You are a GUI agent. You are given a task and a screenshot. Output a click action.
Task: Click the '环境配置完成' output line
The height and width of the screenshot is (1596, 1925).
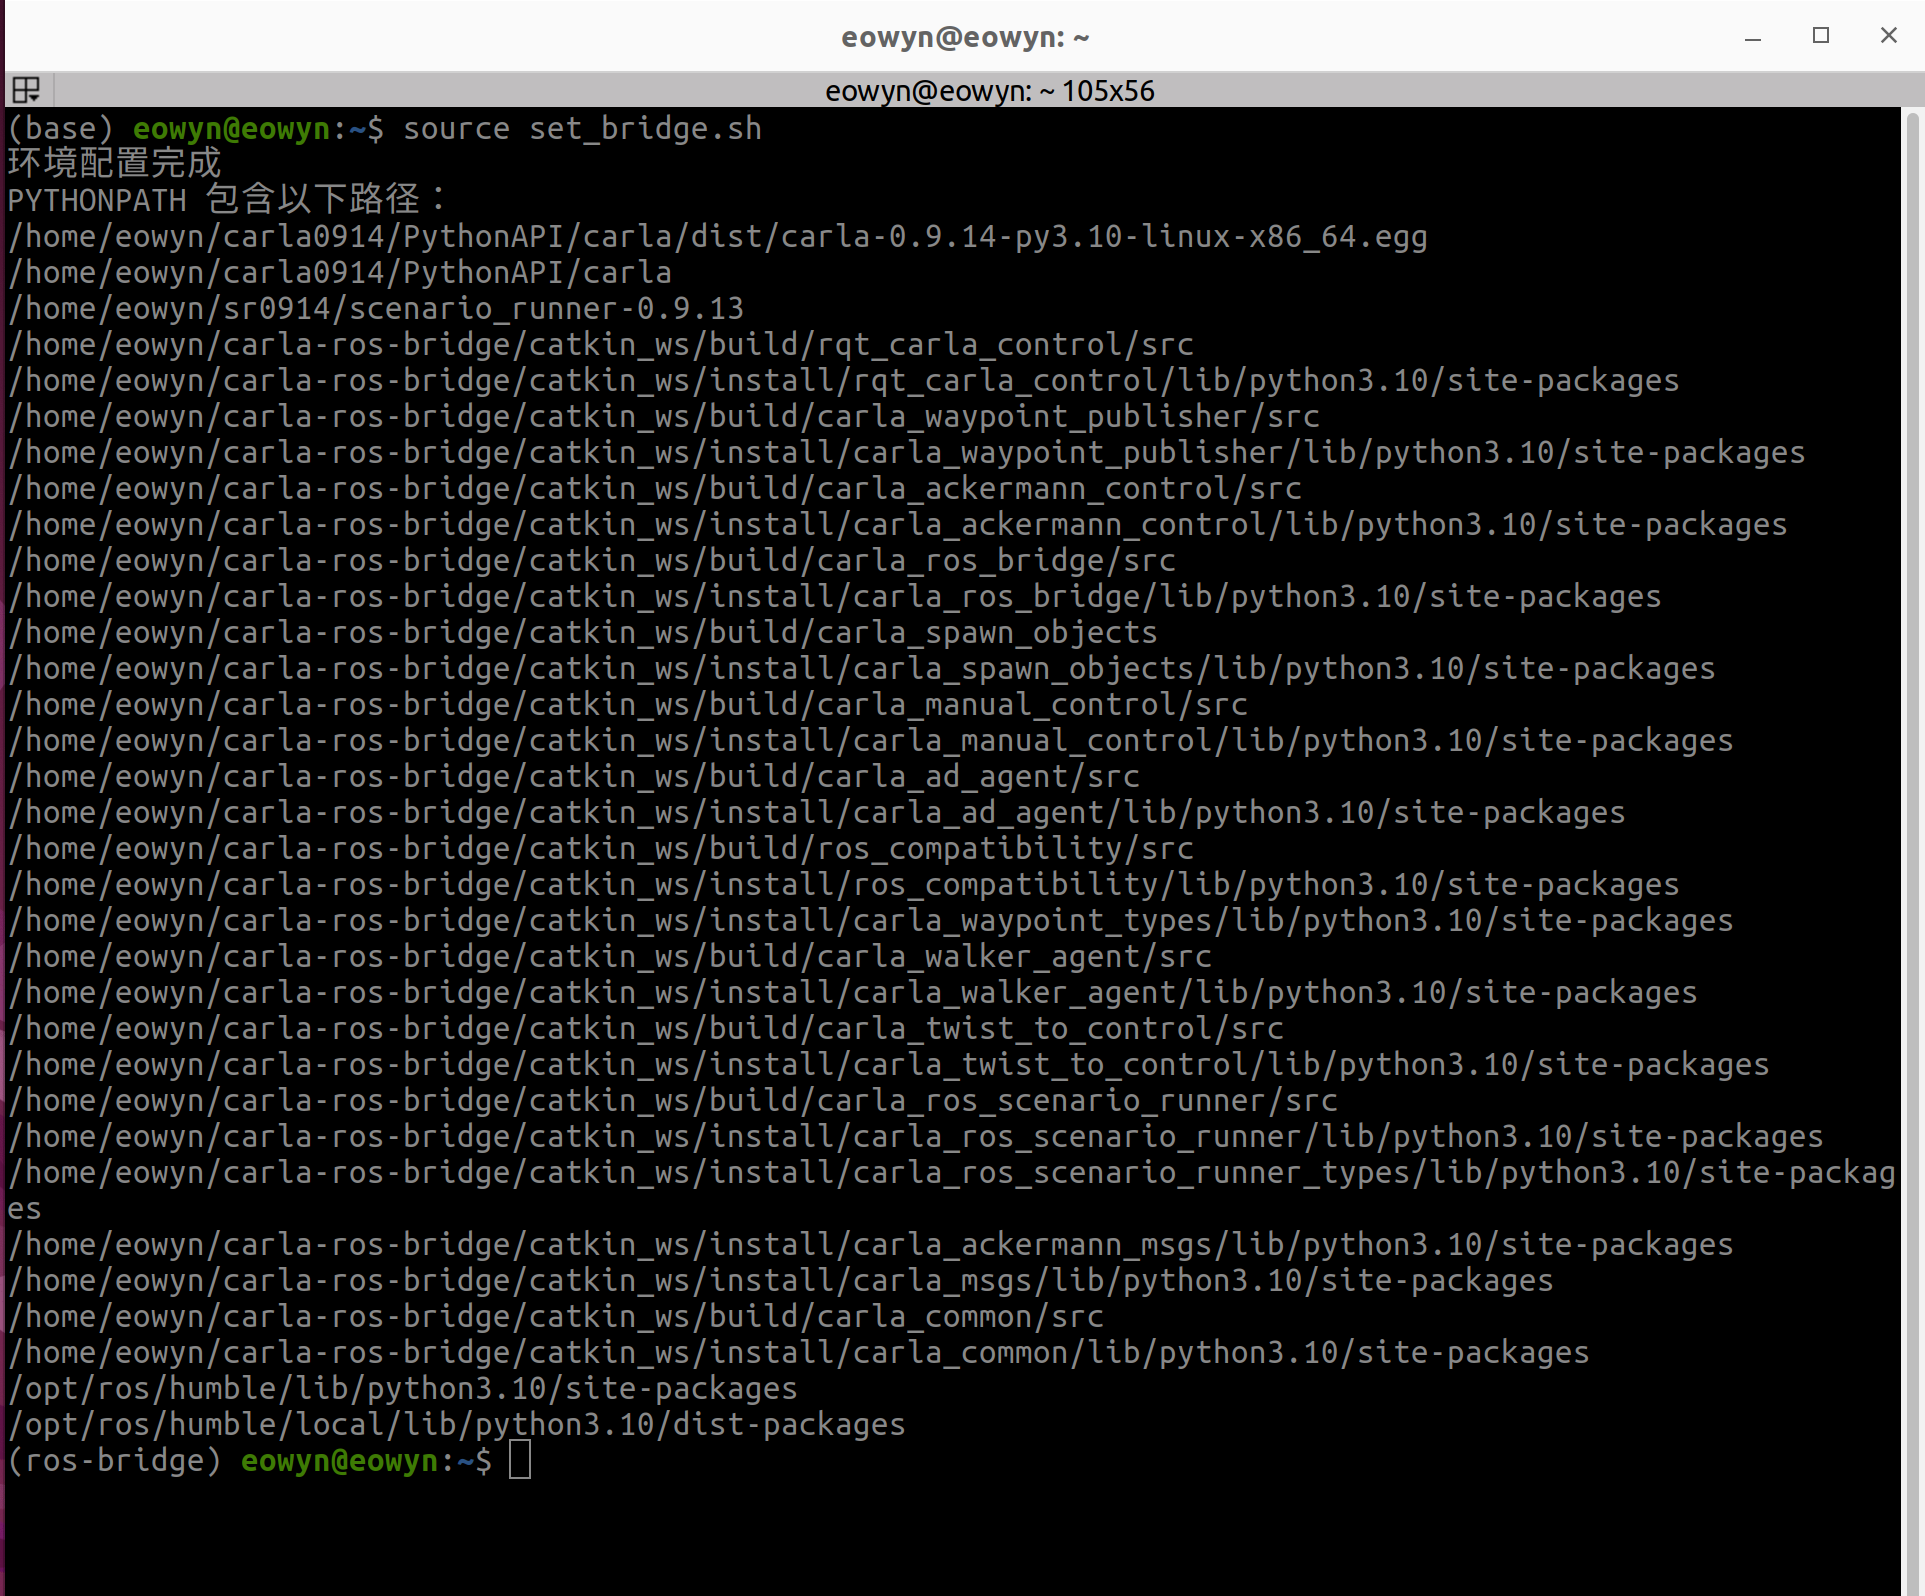point(114,164)
